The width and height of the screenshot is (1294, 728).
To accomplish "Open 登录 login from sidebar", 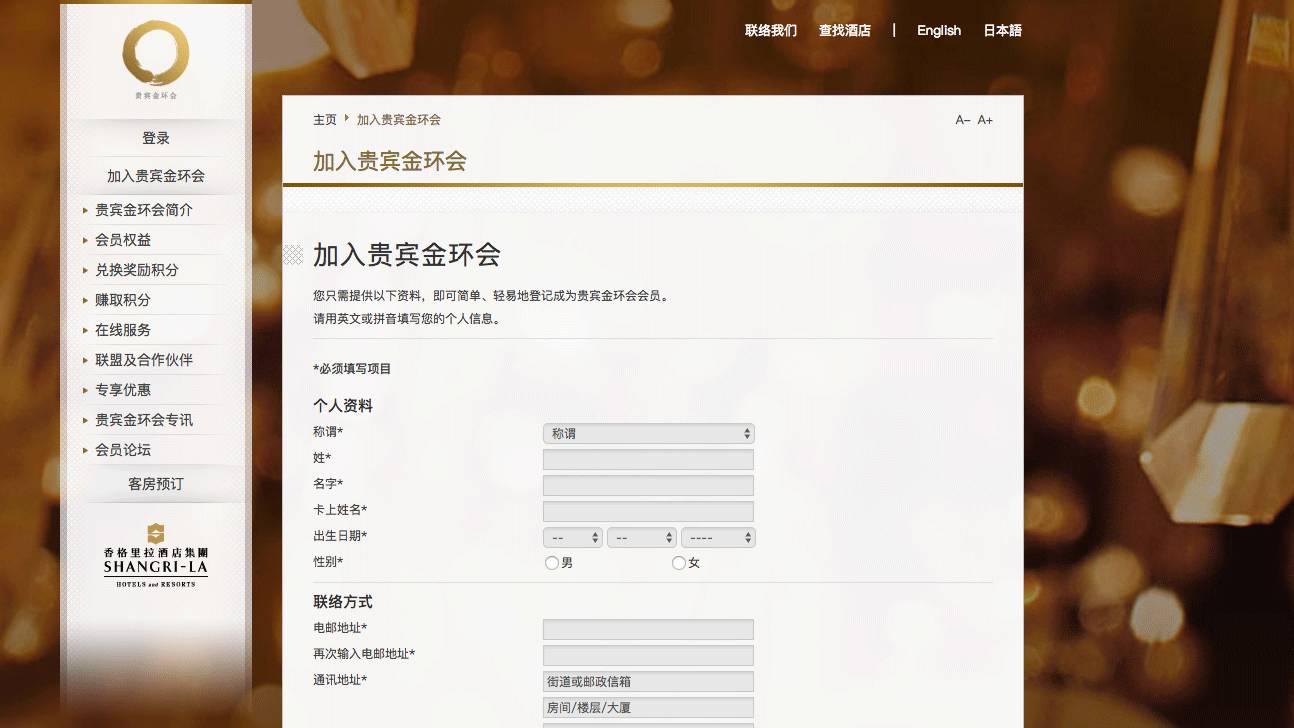I will 154,138.
